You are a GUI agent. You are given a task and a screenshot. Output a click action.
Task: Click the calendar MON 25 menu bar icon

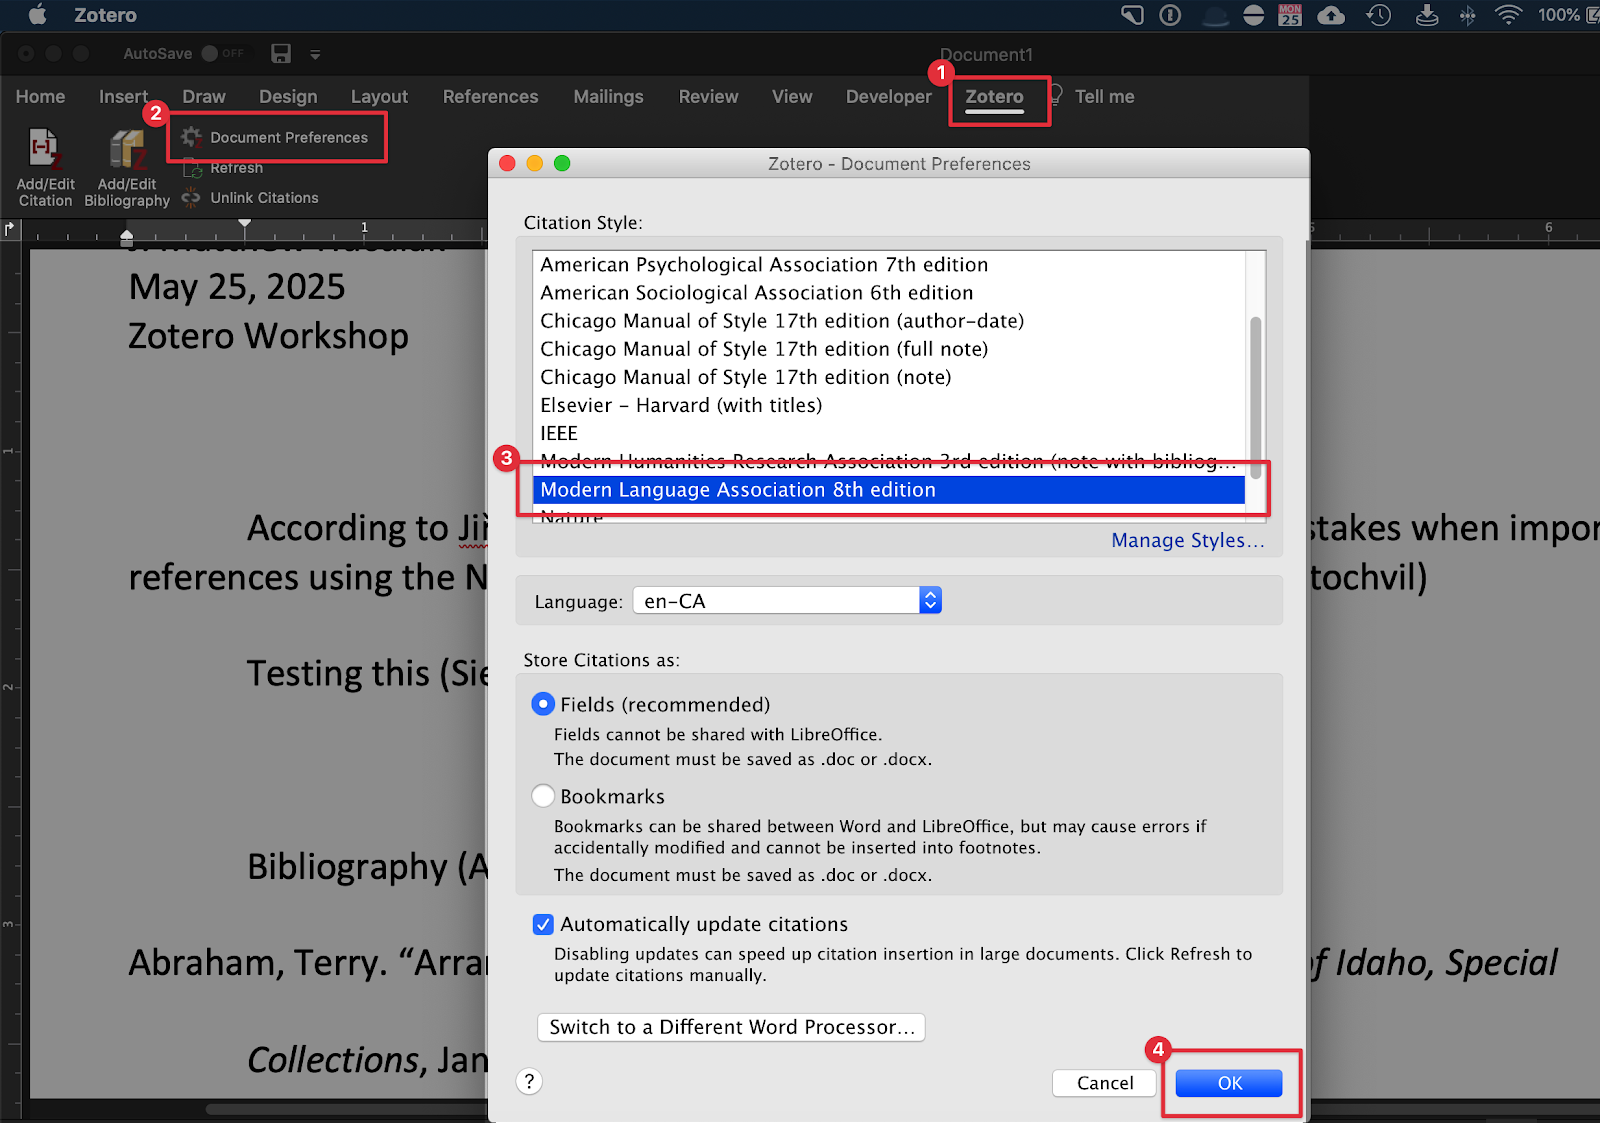(x=1290, y=14)
